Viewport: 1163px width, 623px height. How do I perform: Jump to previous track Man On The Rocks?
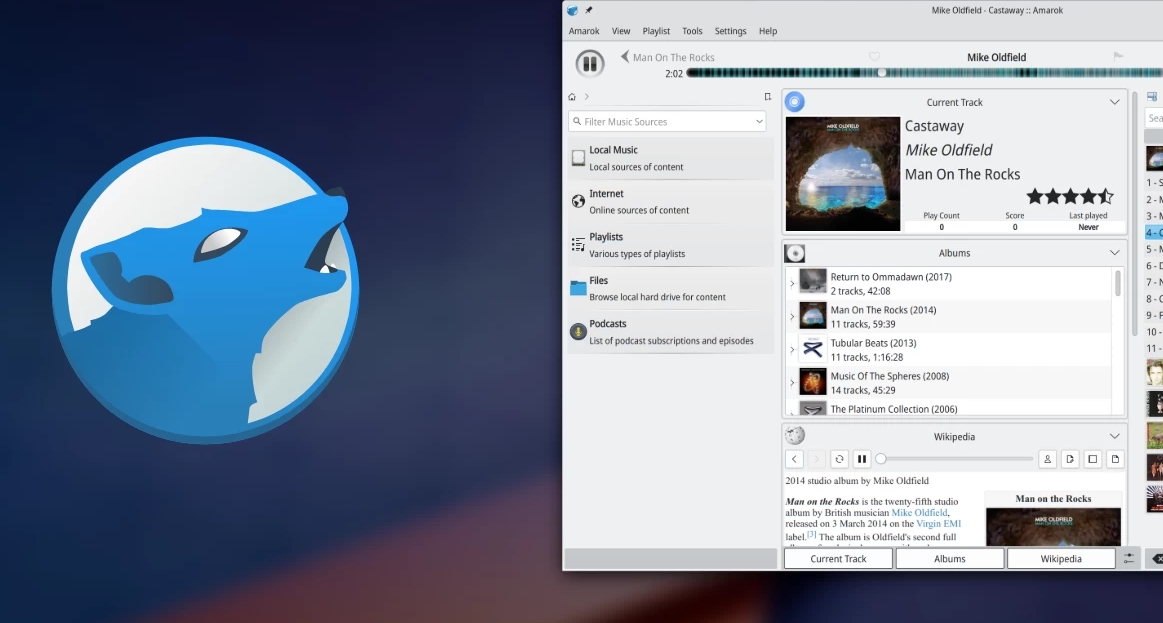coord(668,57)
